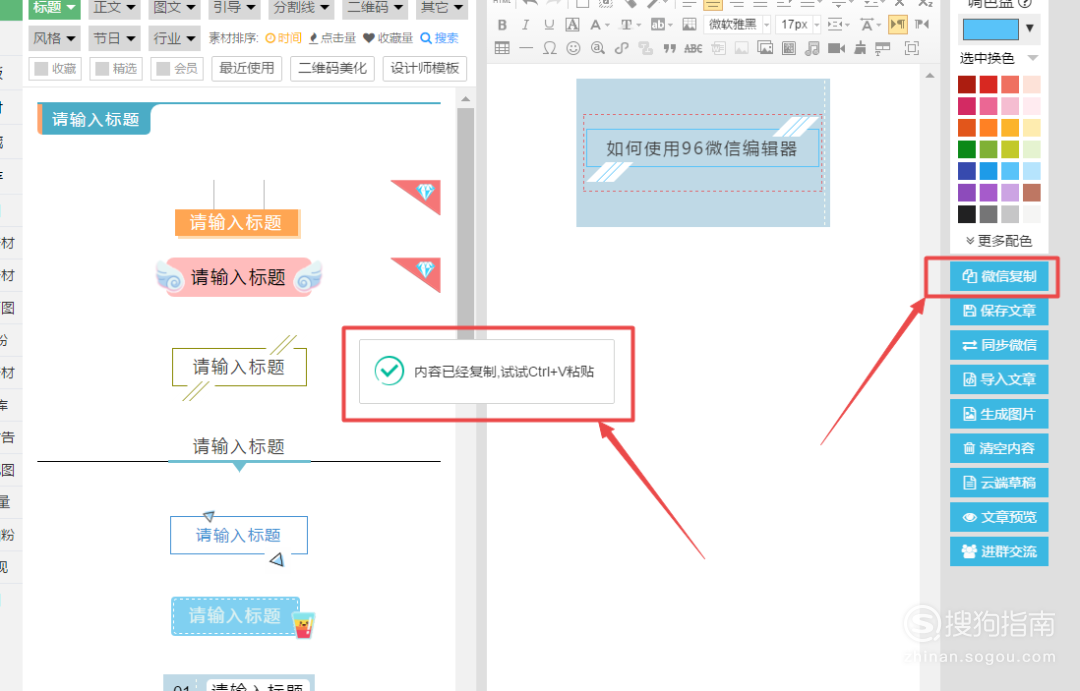Insert a blockquote with the quote icon
The image size is (1080, 691).
pyautogui.click(x=669, y=48)
